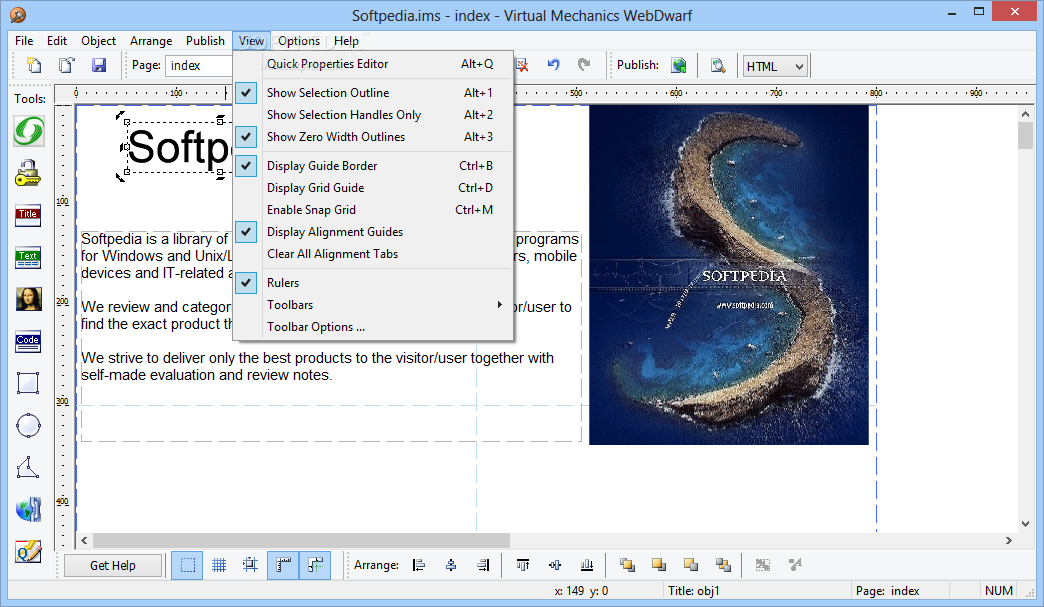This screenshot has width=1044, height=607.
Task: Open Quick Properties Editor
Action: coord(373,64)
